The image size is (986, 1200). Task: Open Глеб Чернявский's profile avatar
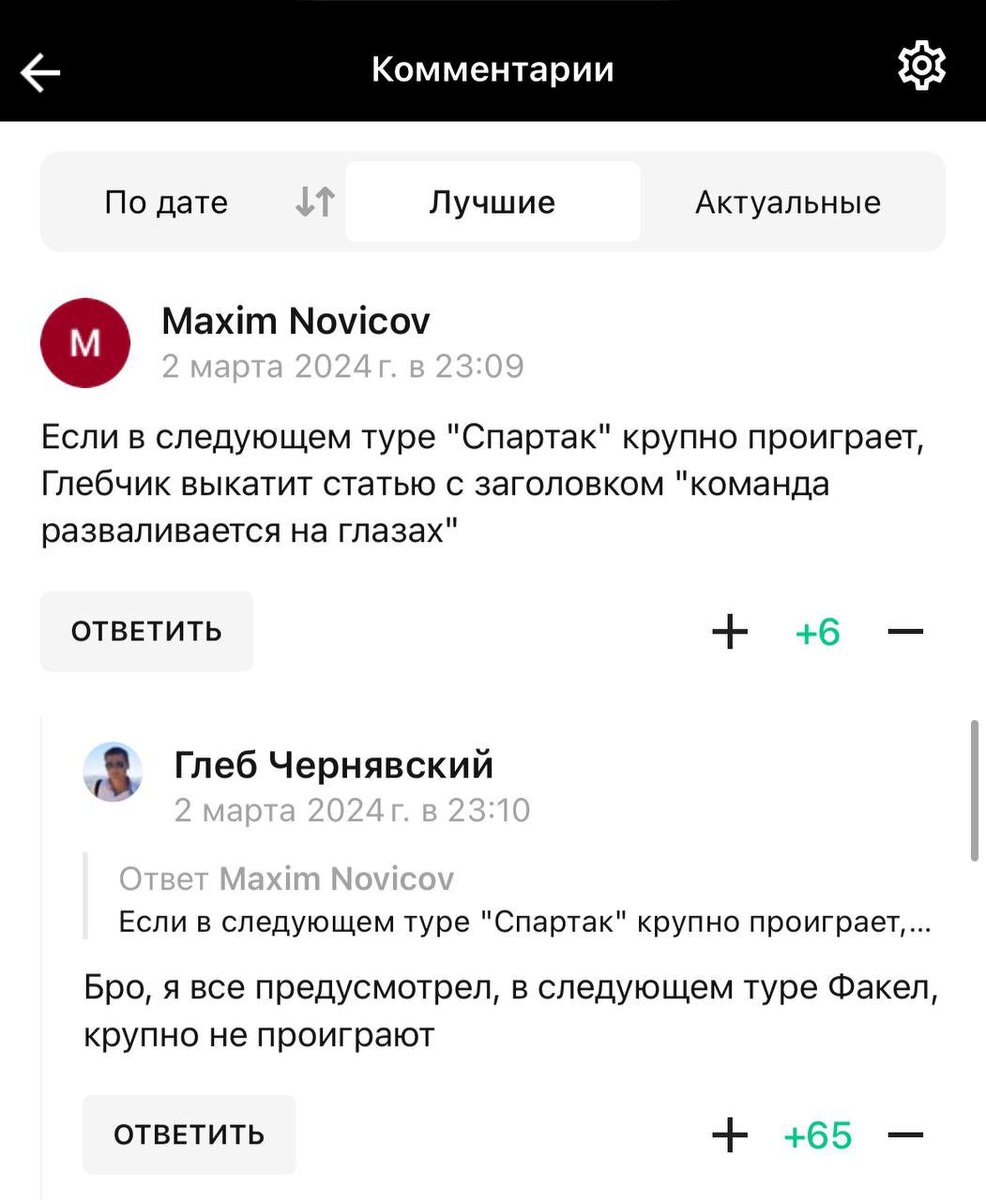113,774
